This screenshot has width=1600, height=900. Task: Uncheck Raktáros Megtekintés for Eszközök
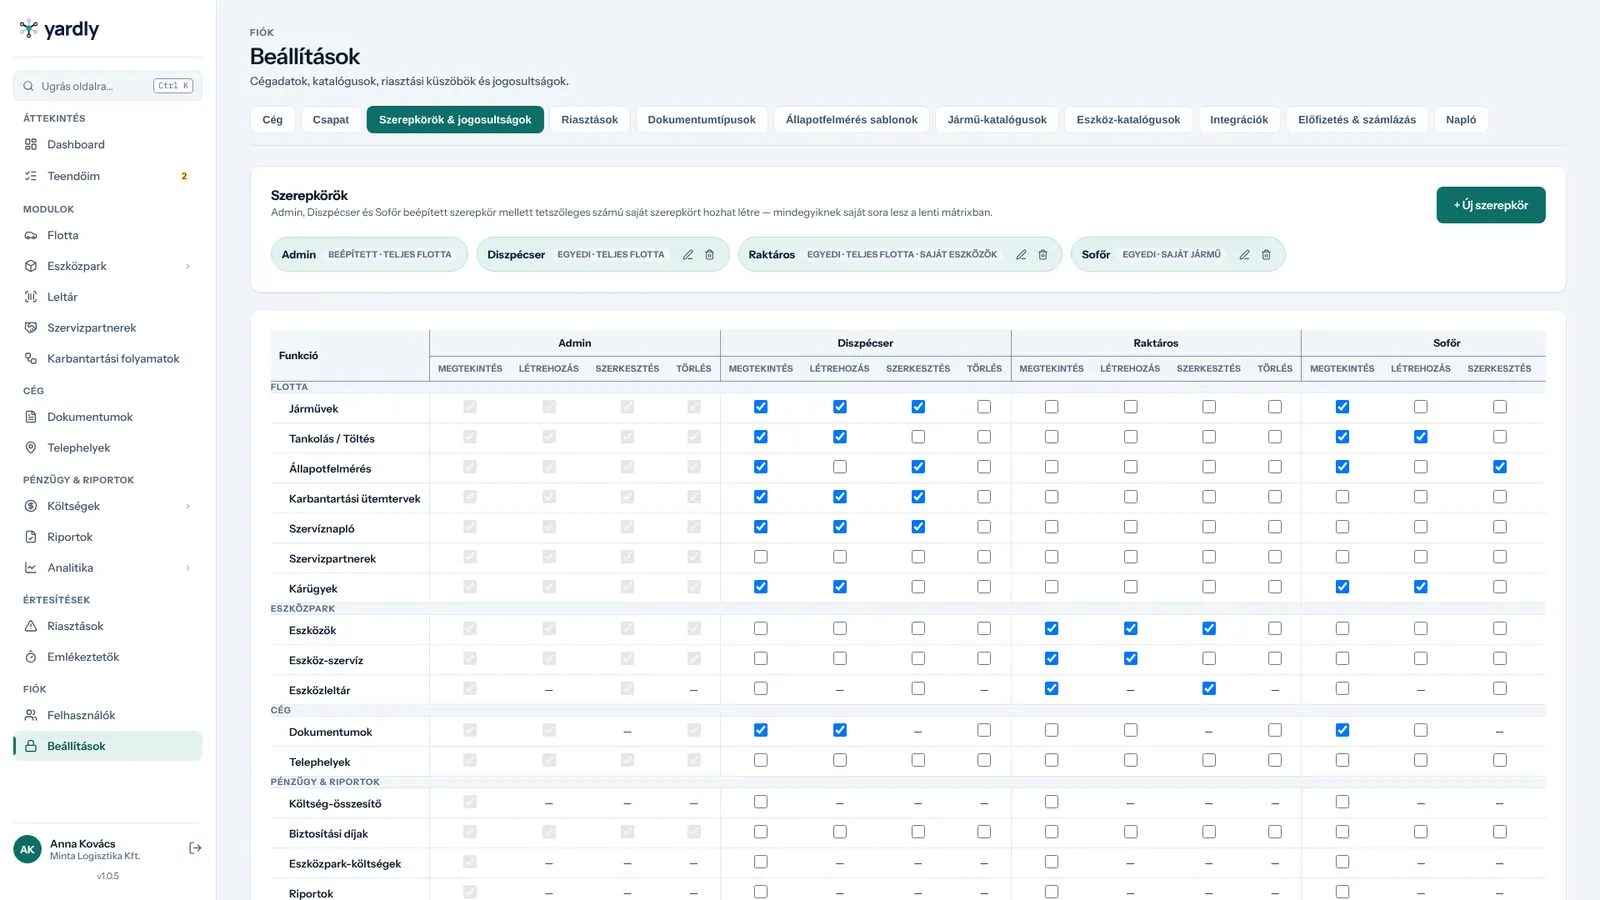click(1052, 629)
